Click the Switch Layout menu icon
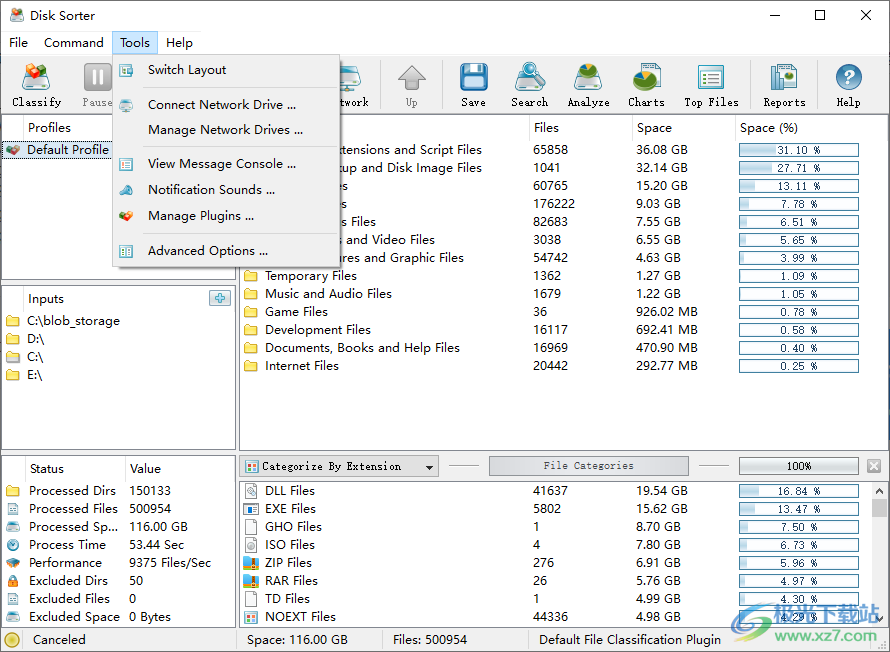This screenshot has width=890, height=652. (126, 70)
